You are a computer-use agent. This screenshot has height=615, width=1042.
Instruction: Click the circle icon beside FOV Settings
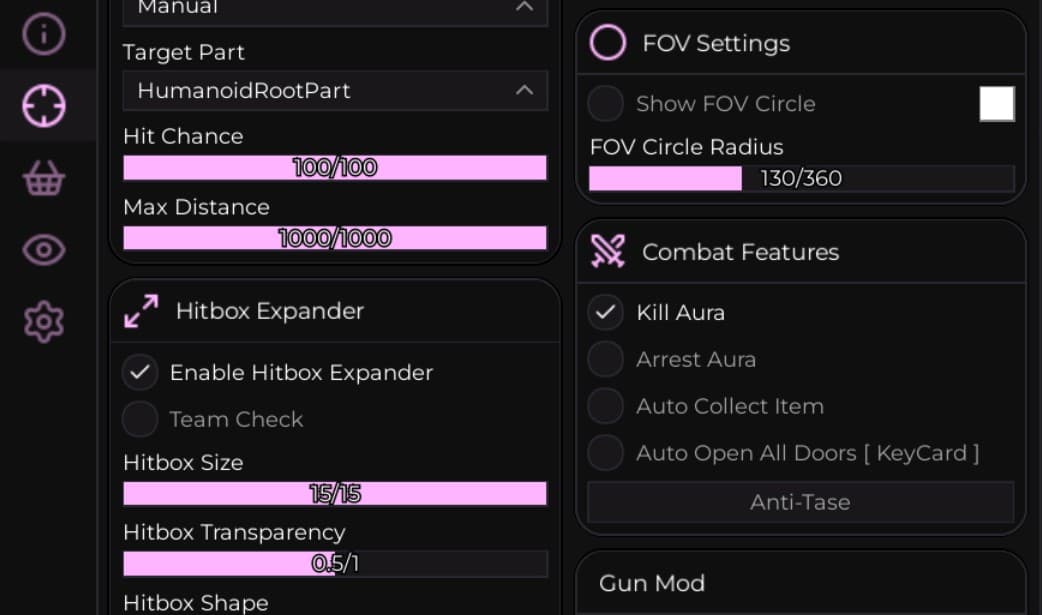tap(608, 43)
